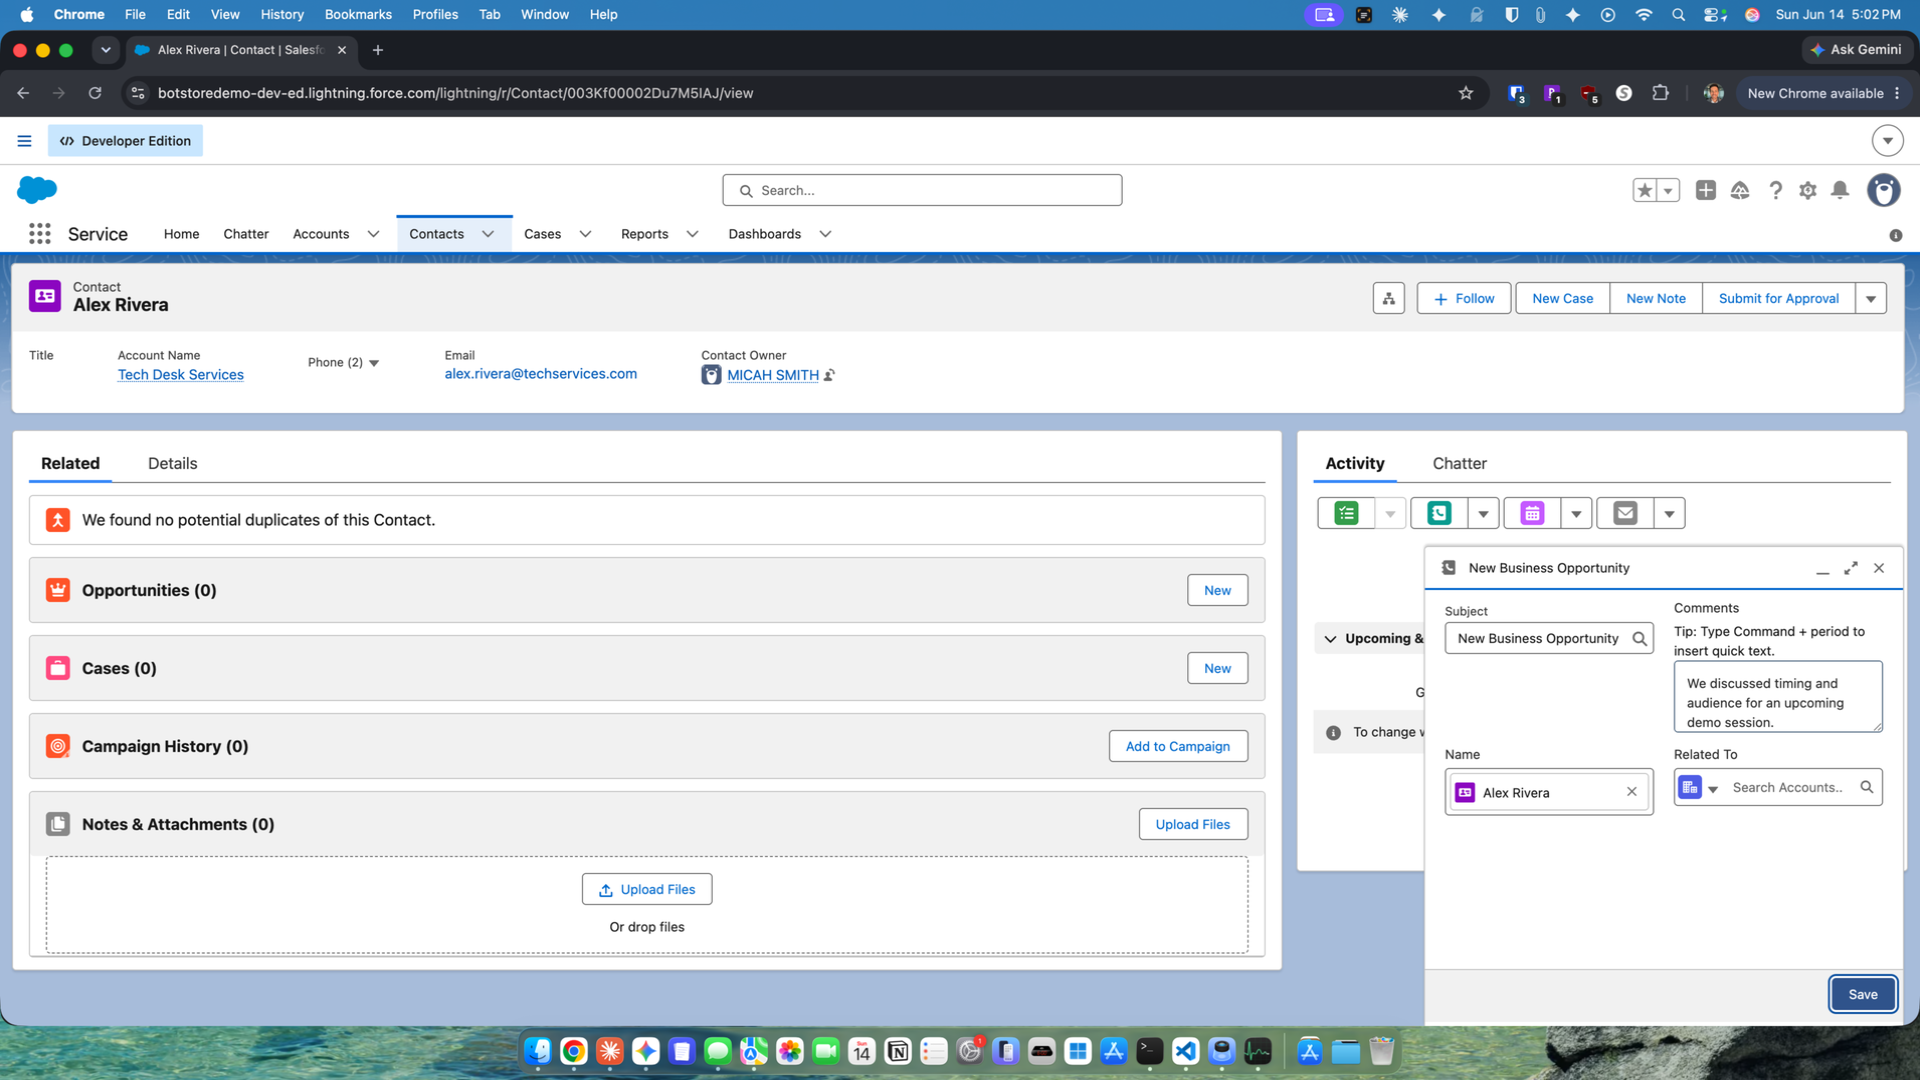Bookmark this page with the star icon
Screen dimensions: 1920x1080
[1466, 93]
